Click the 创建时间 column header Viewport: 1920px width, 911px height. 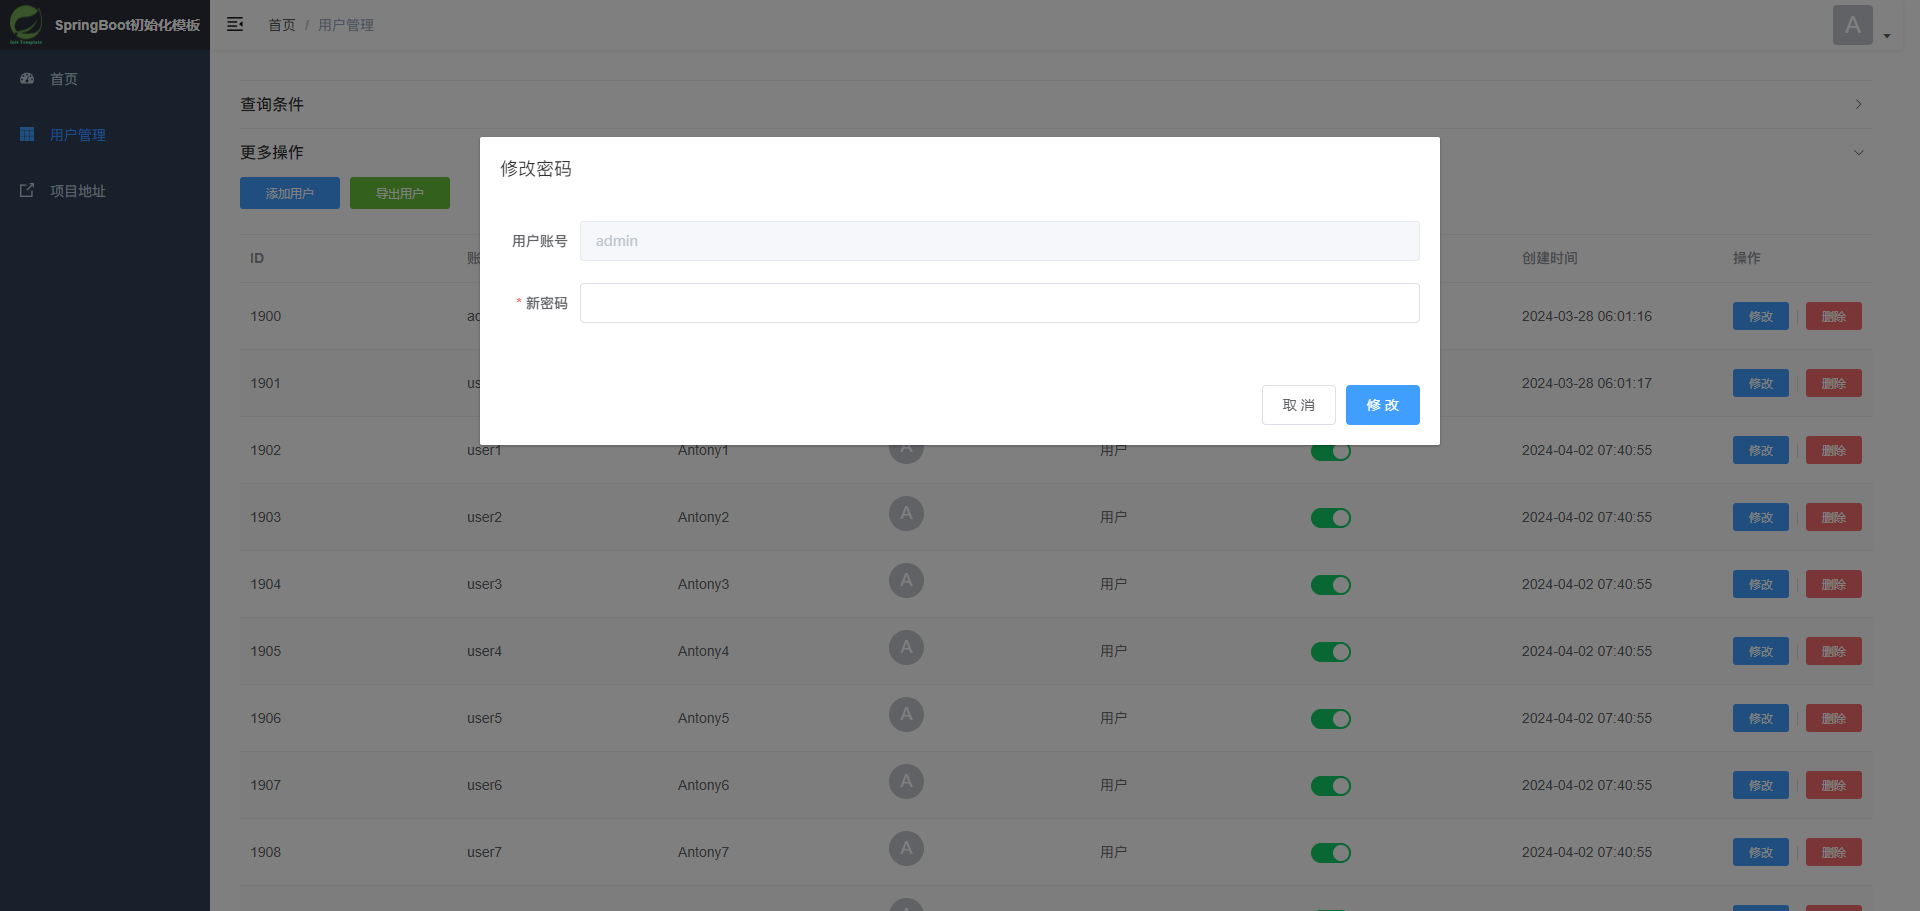click(x=1550, y=258)
